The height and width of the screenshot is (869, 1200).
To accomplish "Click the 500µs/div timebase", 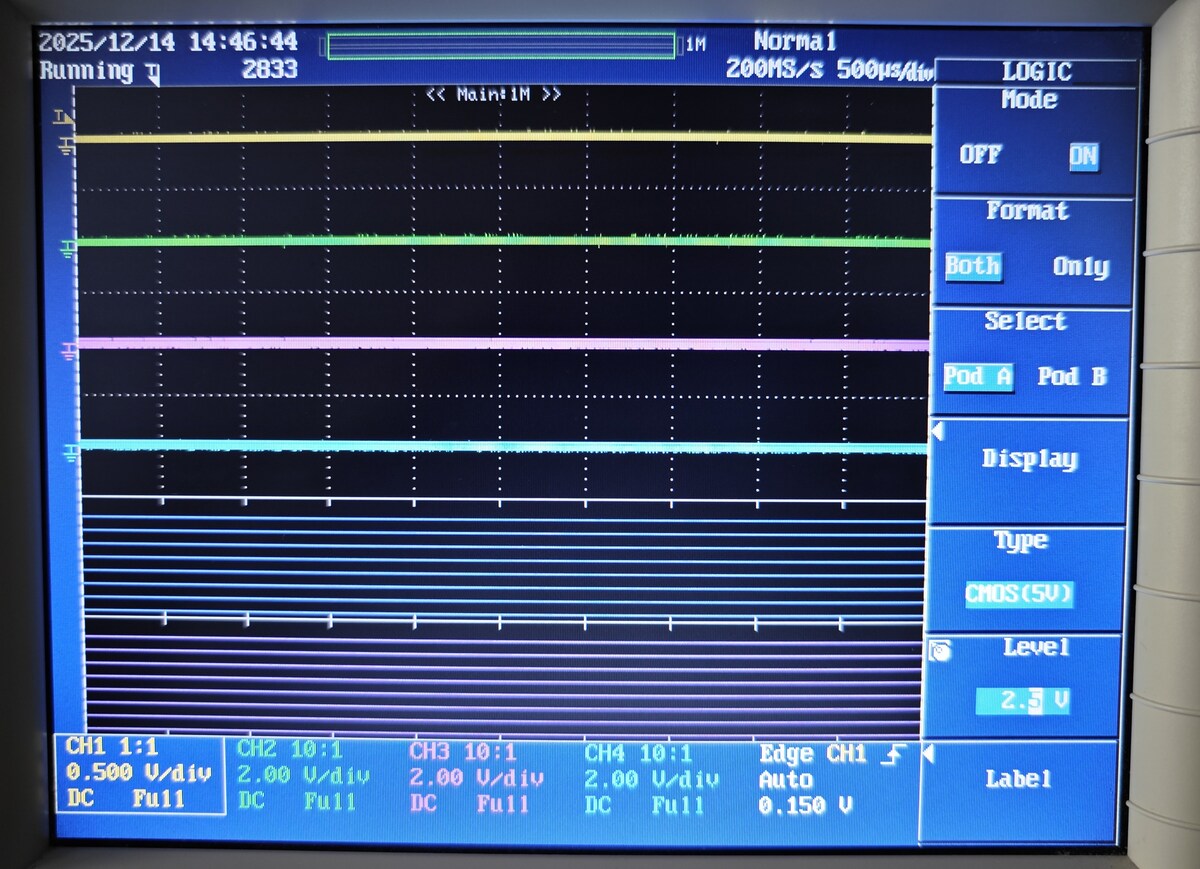I will [887, 71].
